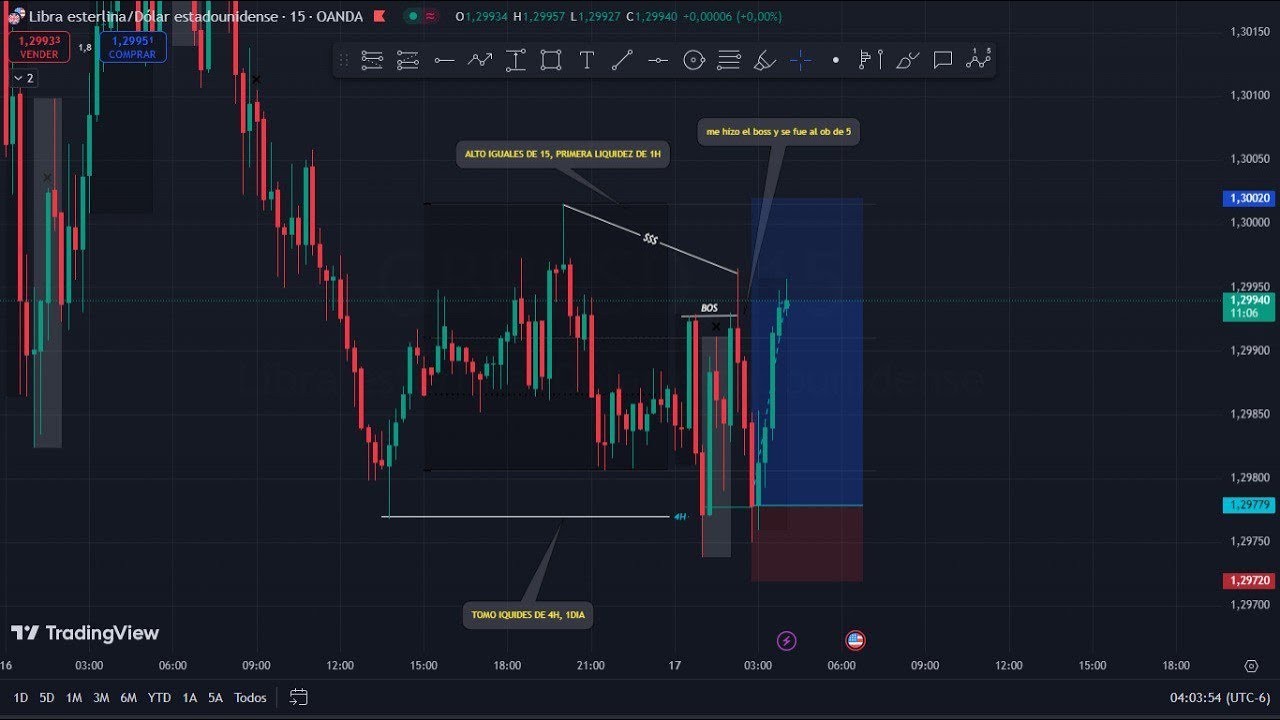The image size is (1280, 720).
Task: Select the text tool
Action: point(587,60)
